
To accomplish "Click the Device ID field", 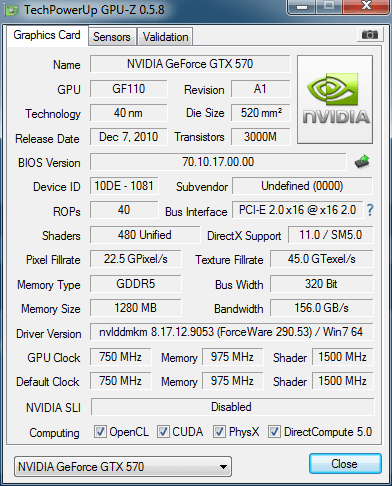I will (x=124, y=186).
